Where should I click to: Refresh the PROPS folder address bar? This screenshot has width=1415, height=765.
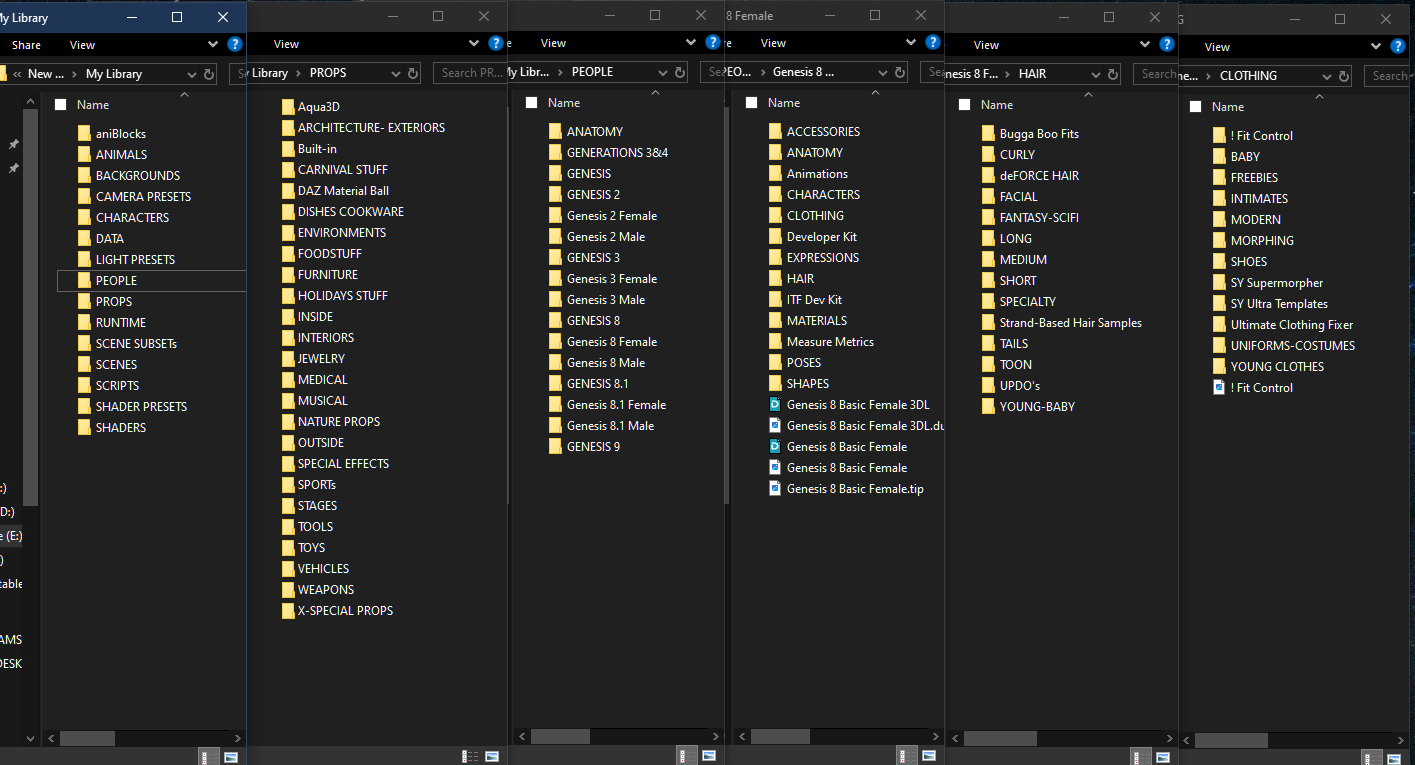[x=412, y=73]
